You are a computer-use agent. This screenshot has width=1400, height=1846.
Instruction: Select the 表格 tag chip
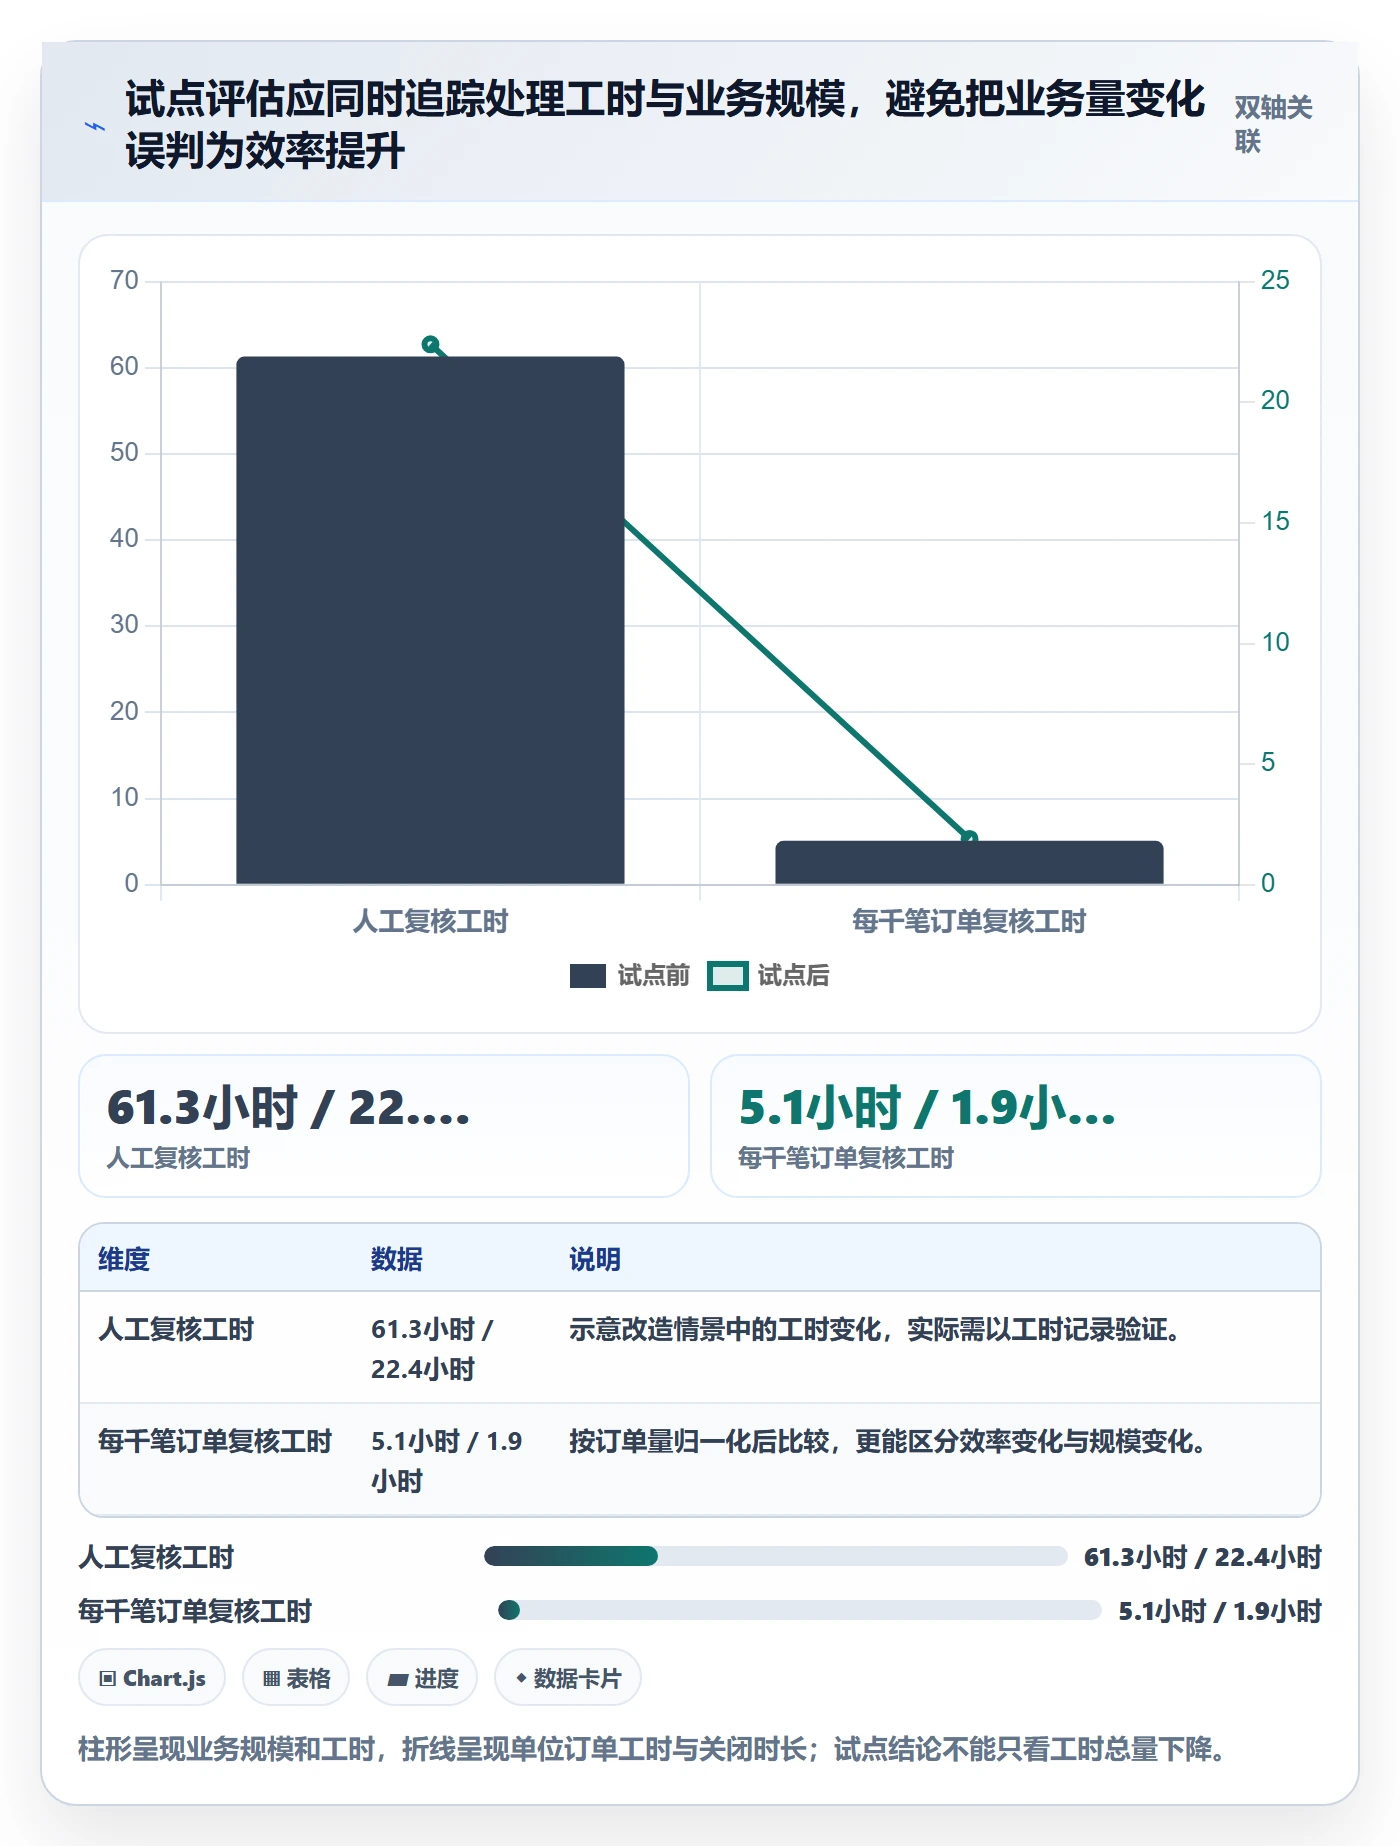click(296, 1678)
